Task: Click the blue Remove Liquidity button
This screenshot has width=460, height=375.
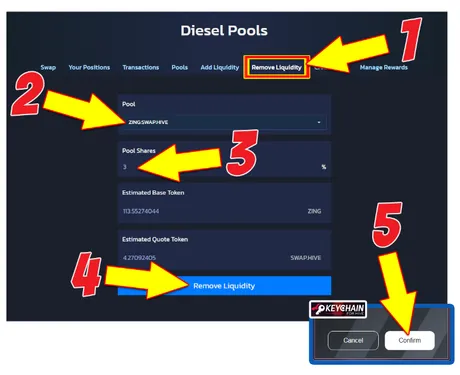Action: pyautogui.click(x=224, y=286)
